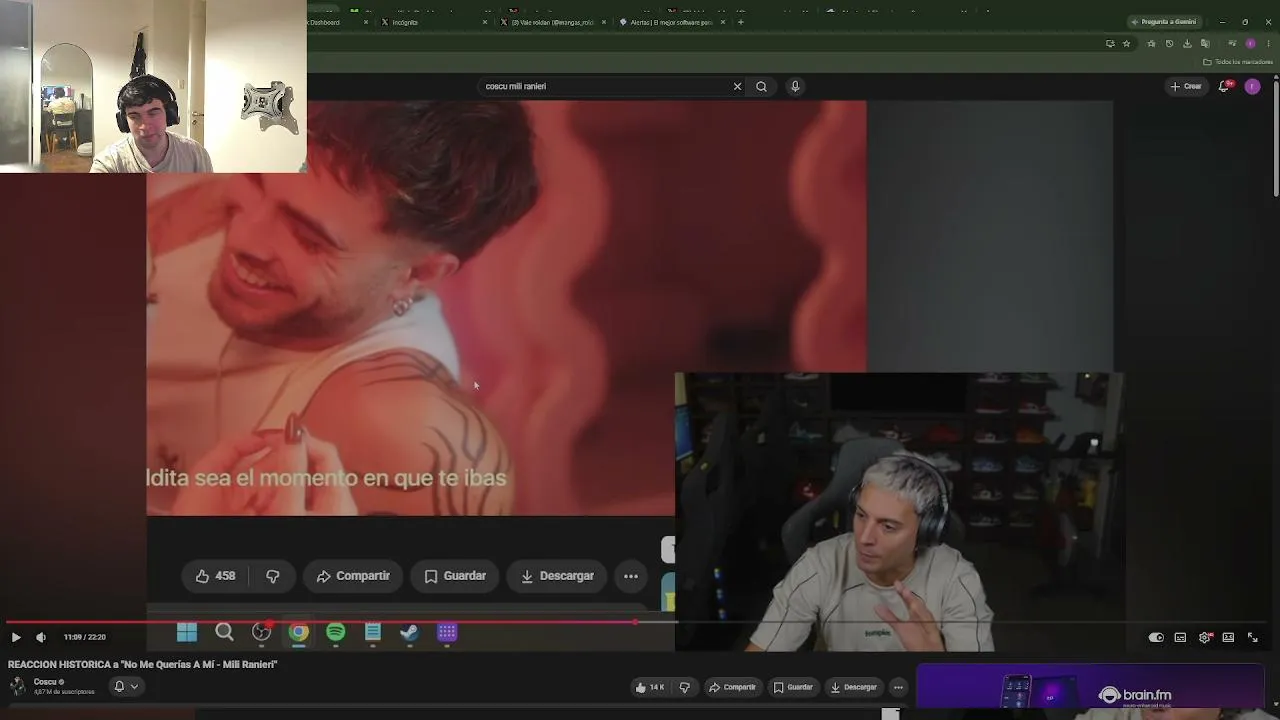Play the outer YouTube video
1280x720 pixels.
click(x=16, y=637)
